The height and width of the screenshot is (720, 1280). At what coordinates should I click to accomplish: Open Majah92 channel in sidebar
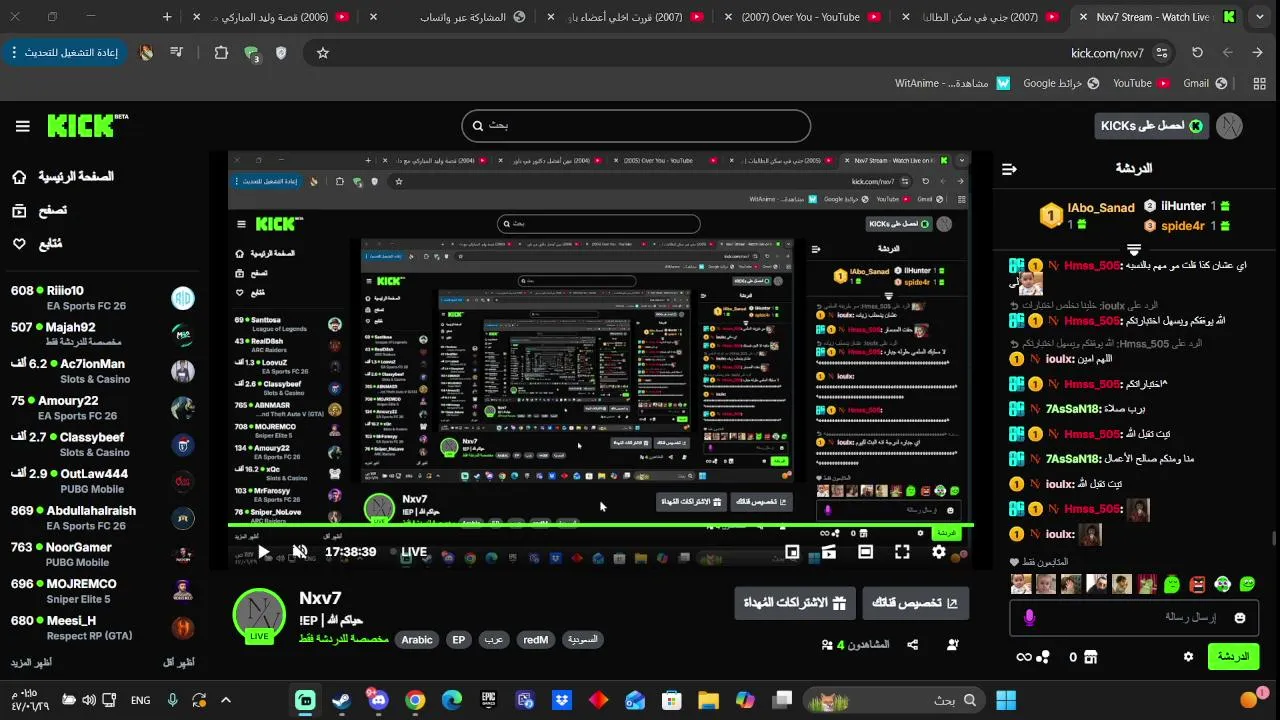pos(102,334)
